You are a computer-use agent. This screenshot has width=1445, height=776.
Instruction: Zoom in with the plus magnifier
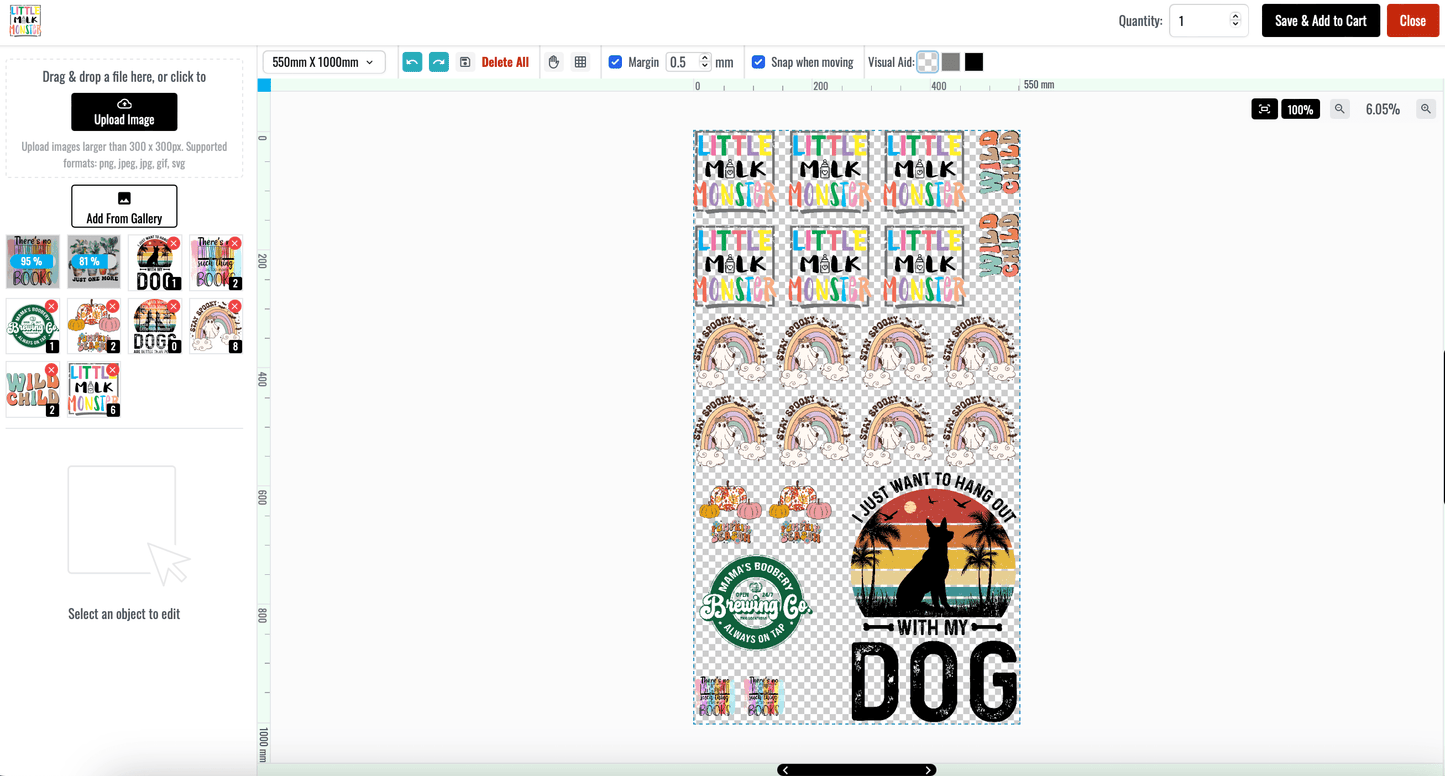click(1426, 109)
